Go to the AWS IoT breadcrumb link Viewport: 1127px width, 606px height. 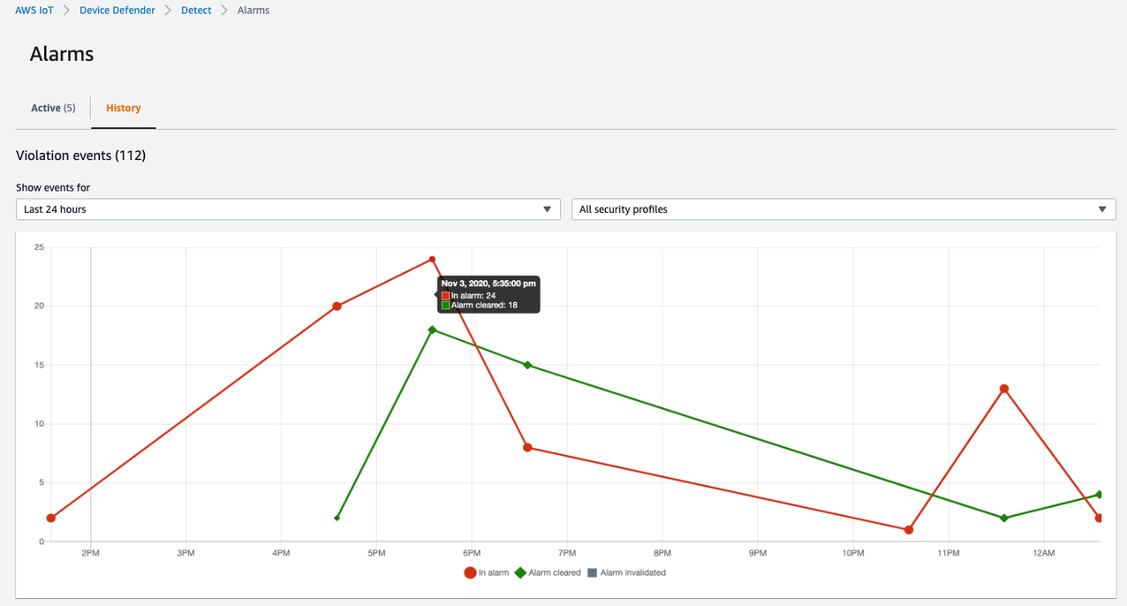(x=34, y=10)
